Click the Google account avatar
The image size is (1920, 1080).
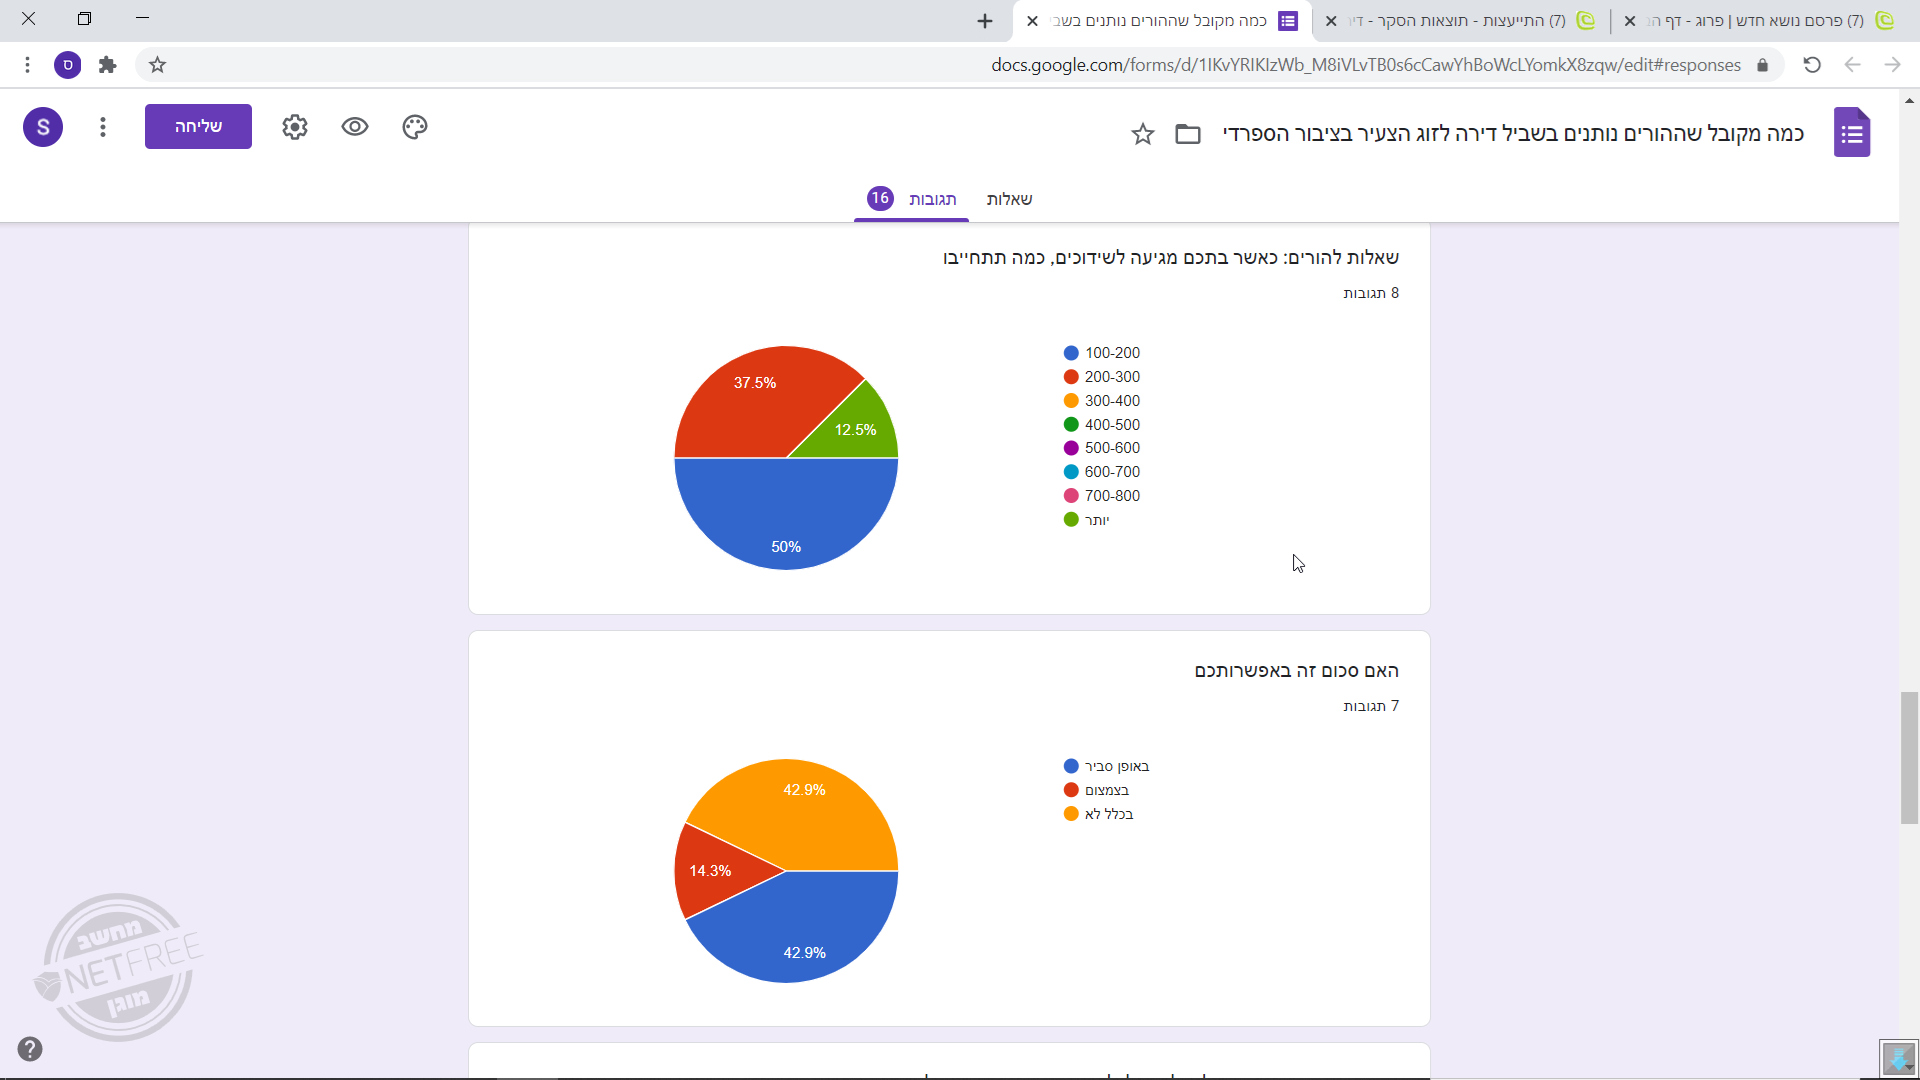coord(43,127)
